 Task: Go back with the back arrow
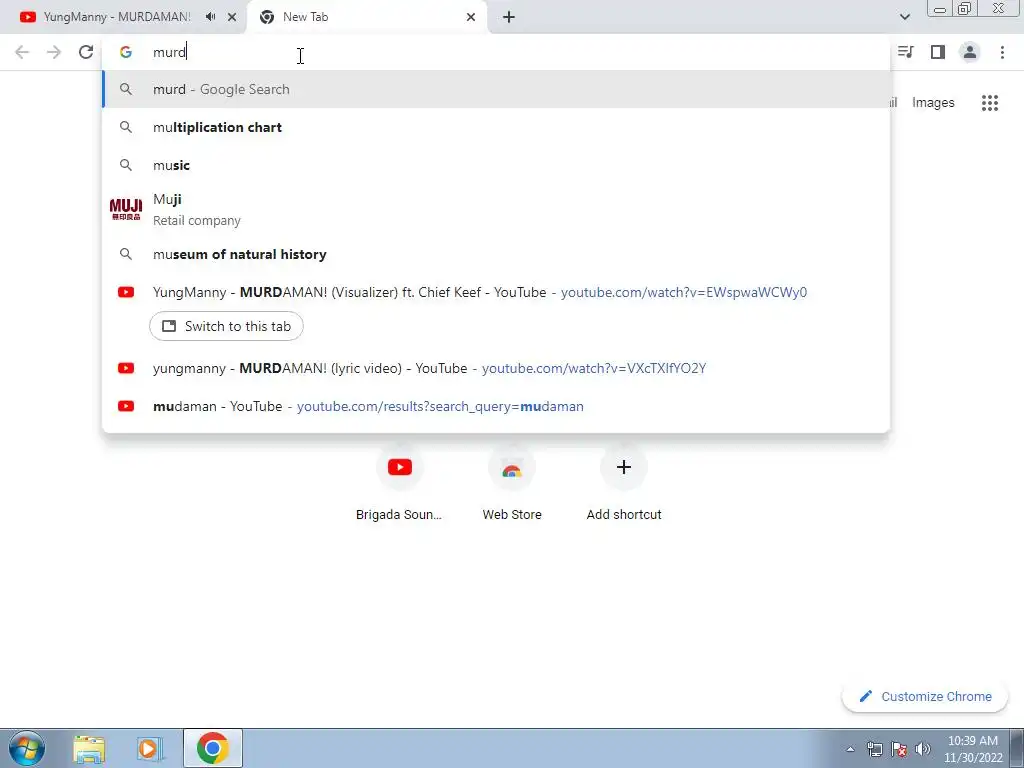click(22, 52)
